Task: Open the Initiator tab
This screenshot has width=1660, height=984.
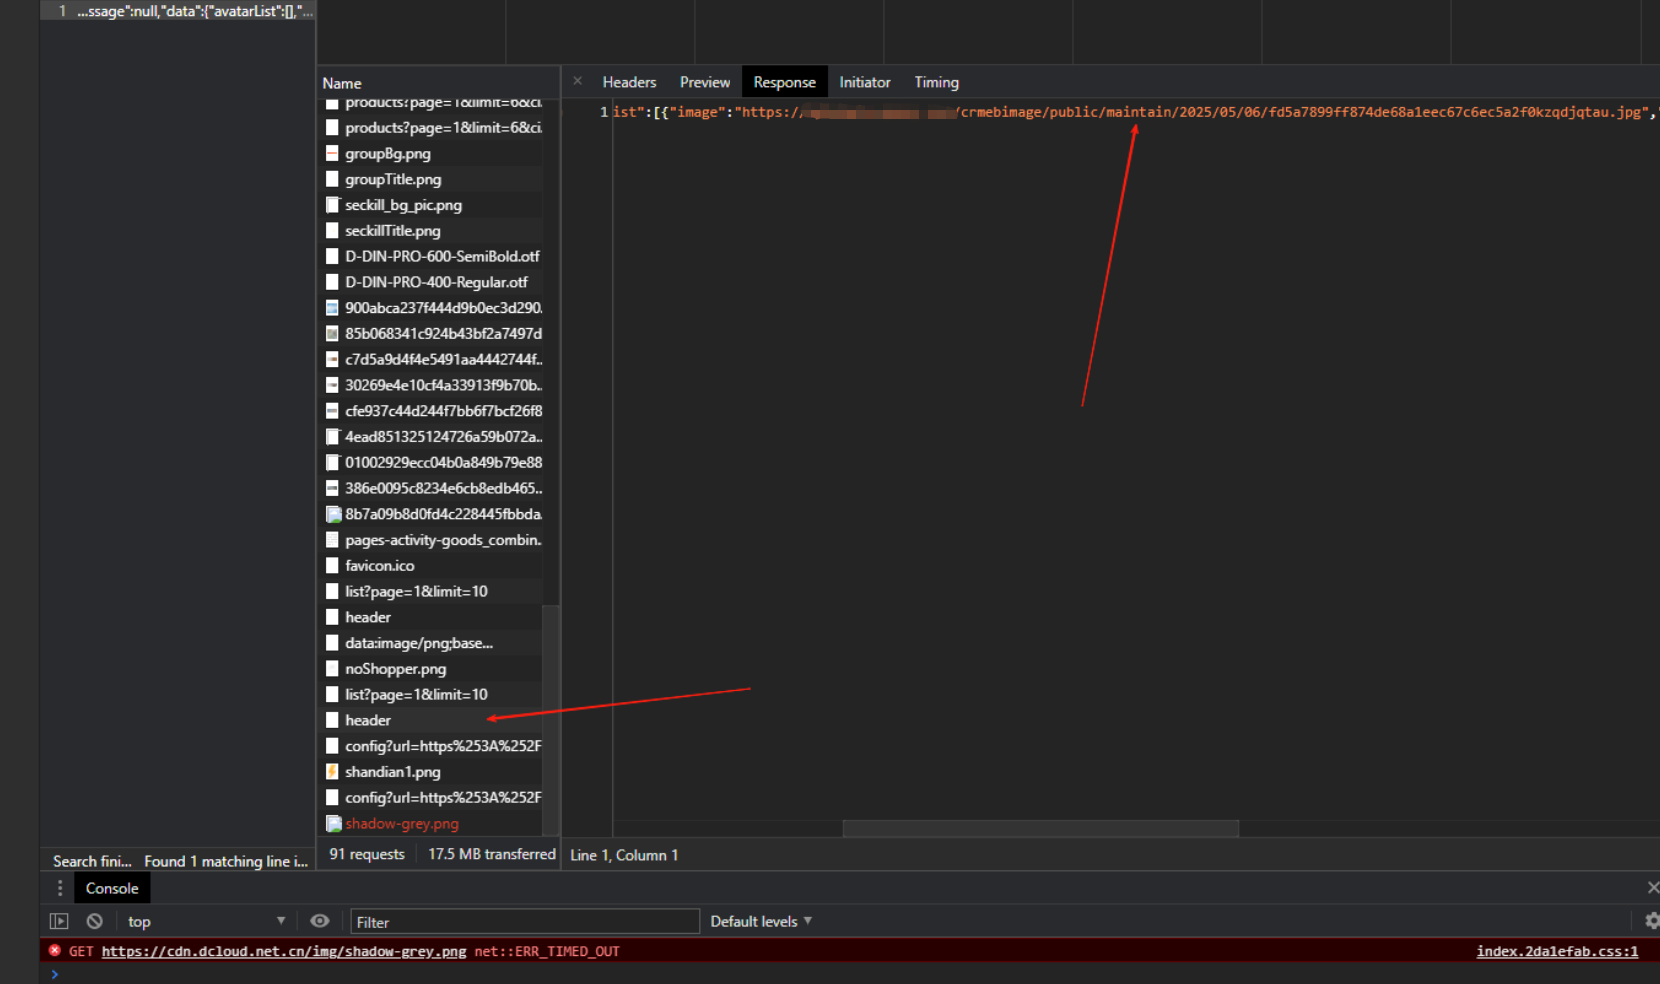Action: 865,82
